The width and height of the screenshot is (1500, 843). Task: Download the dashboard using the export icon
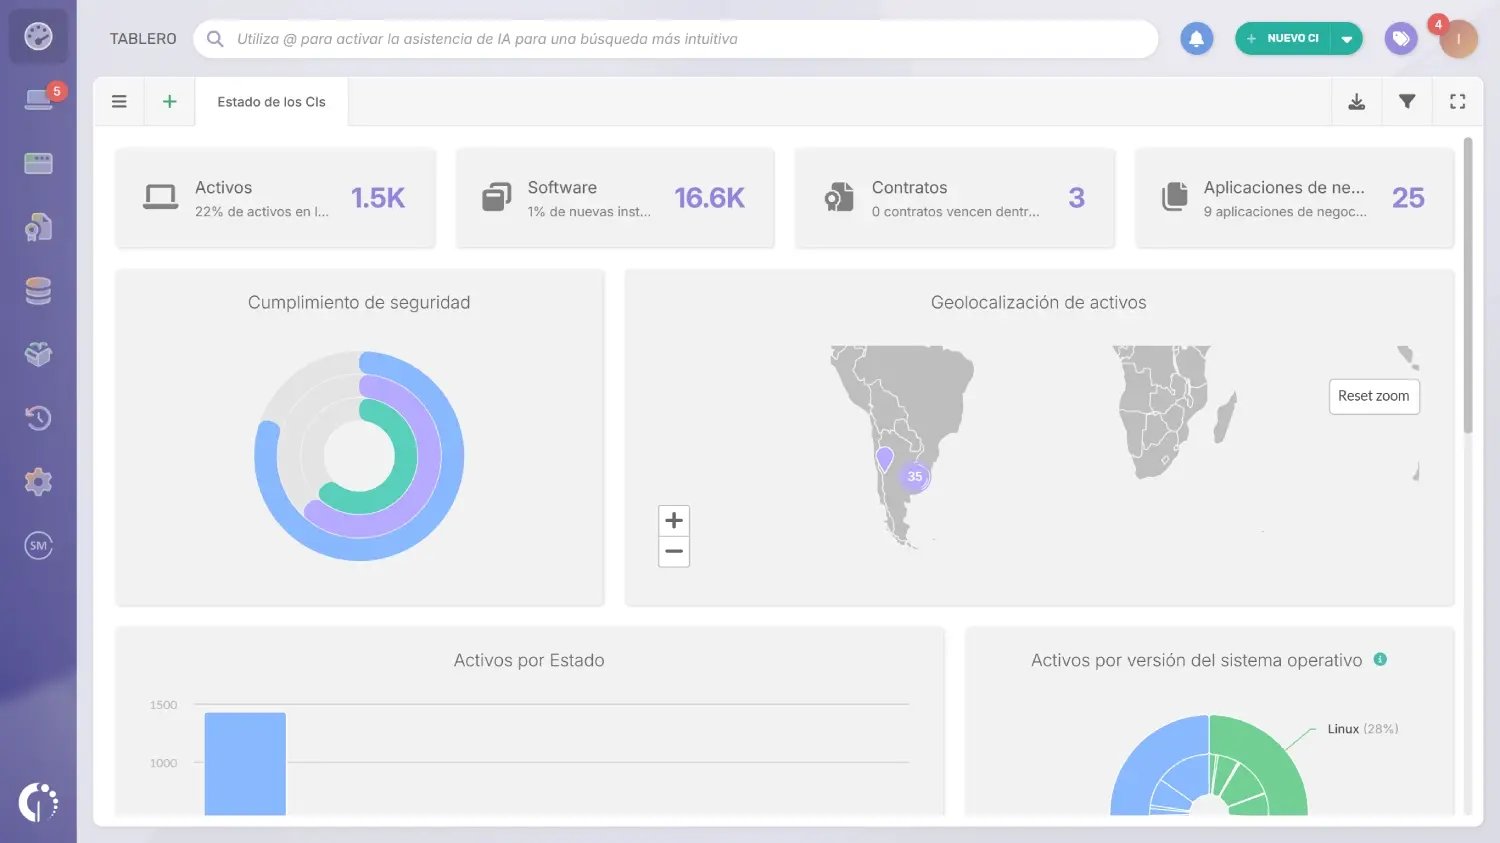click(1356, 101)
